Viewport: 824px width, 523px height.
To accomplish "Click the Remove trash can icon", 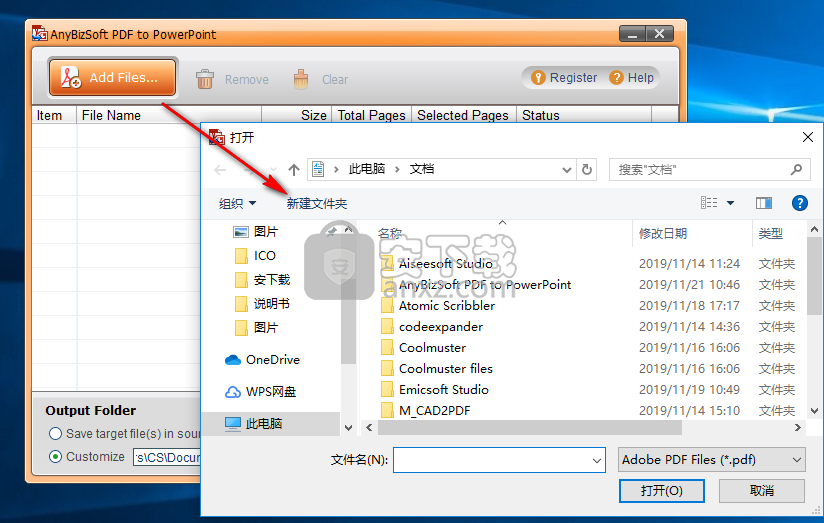I will coord(204,79).
